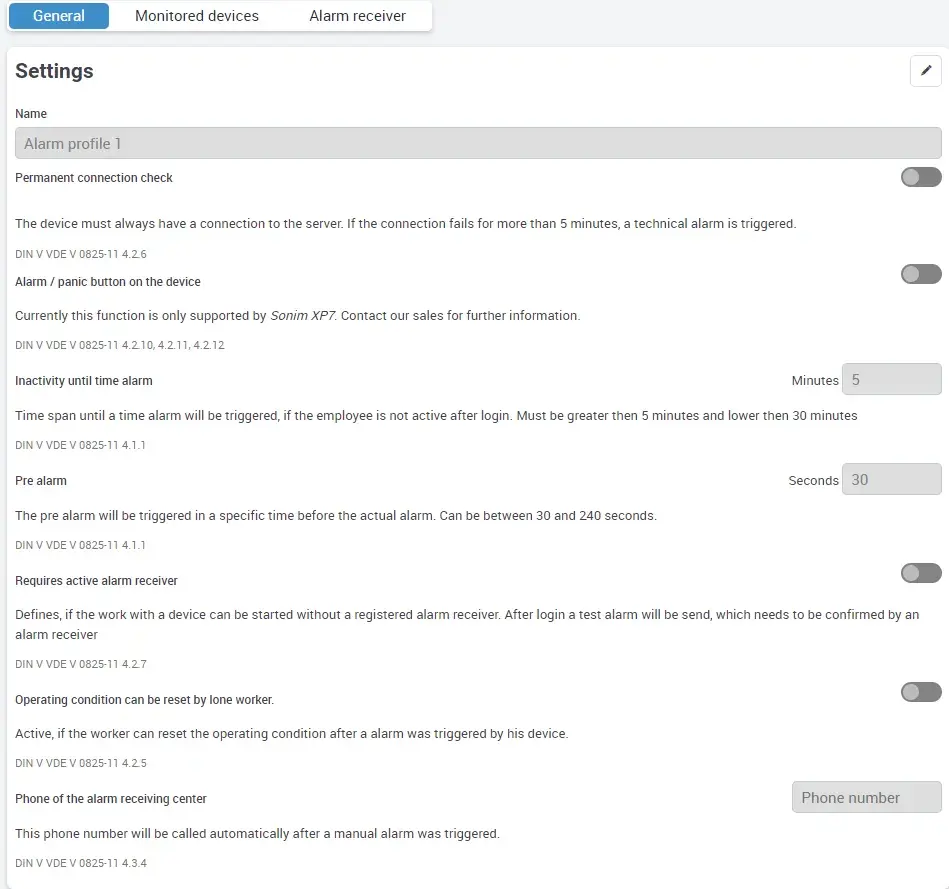Click the DIN V VDE V 0825-11 4.2.6 reference
Viewport: 949px width, 889px height.
click(81, 254)
